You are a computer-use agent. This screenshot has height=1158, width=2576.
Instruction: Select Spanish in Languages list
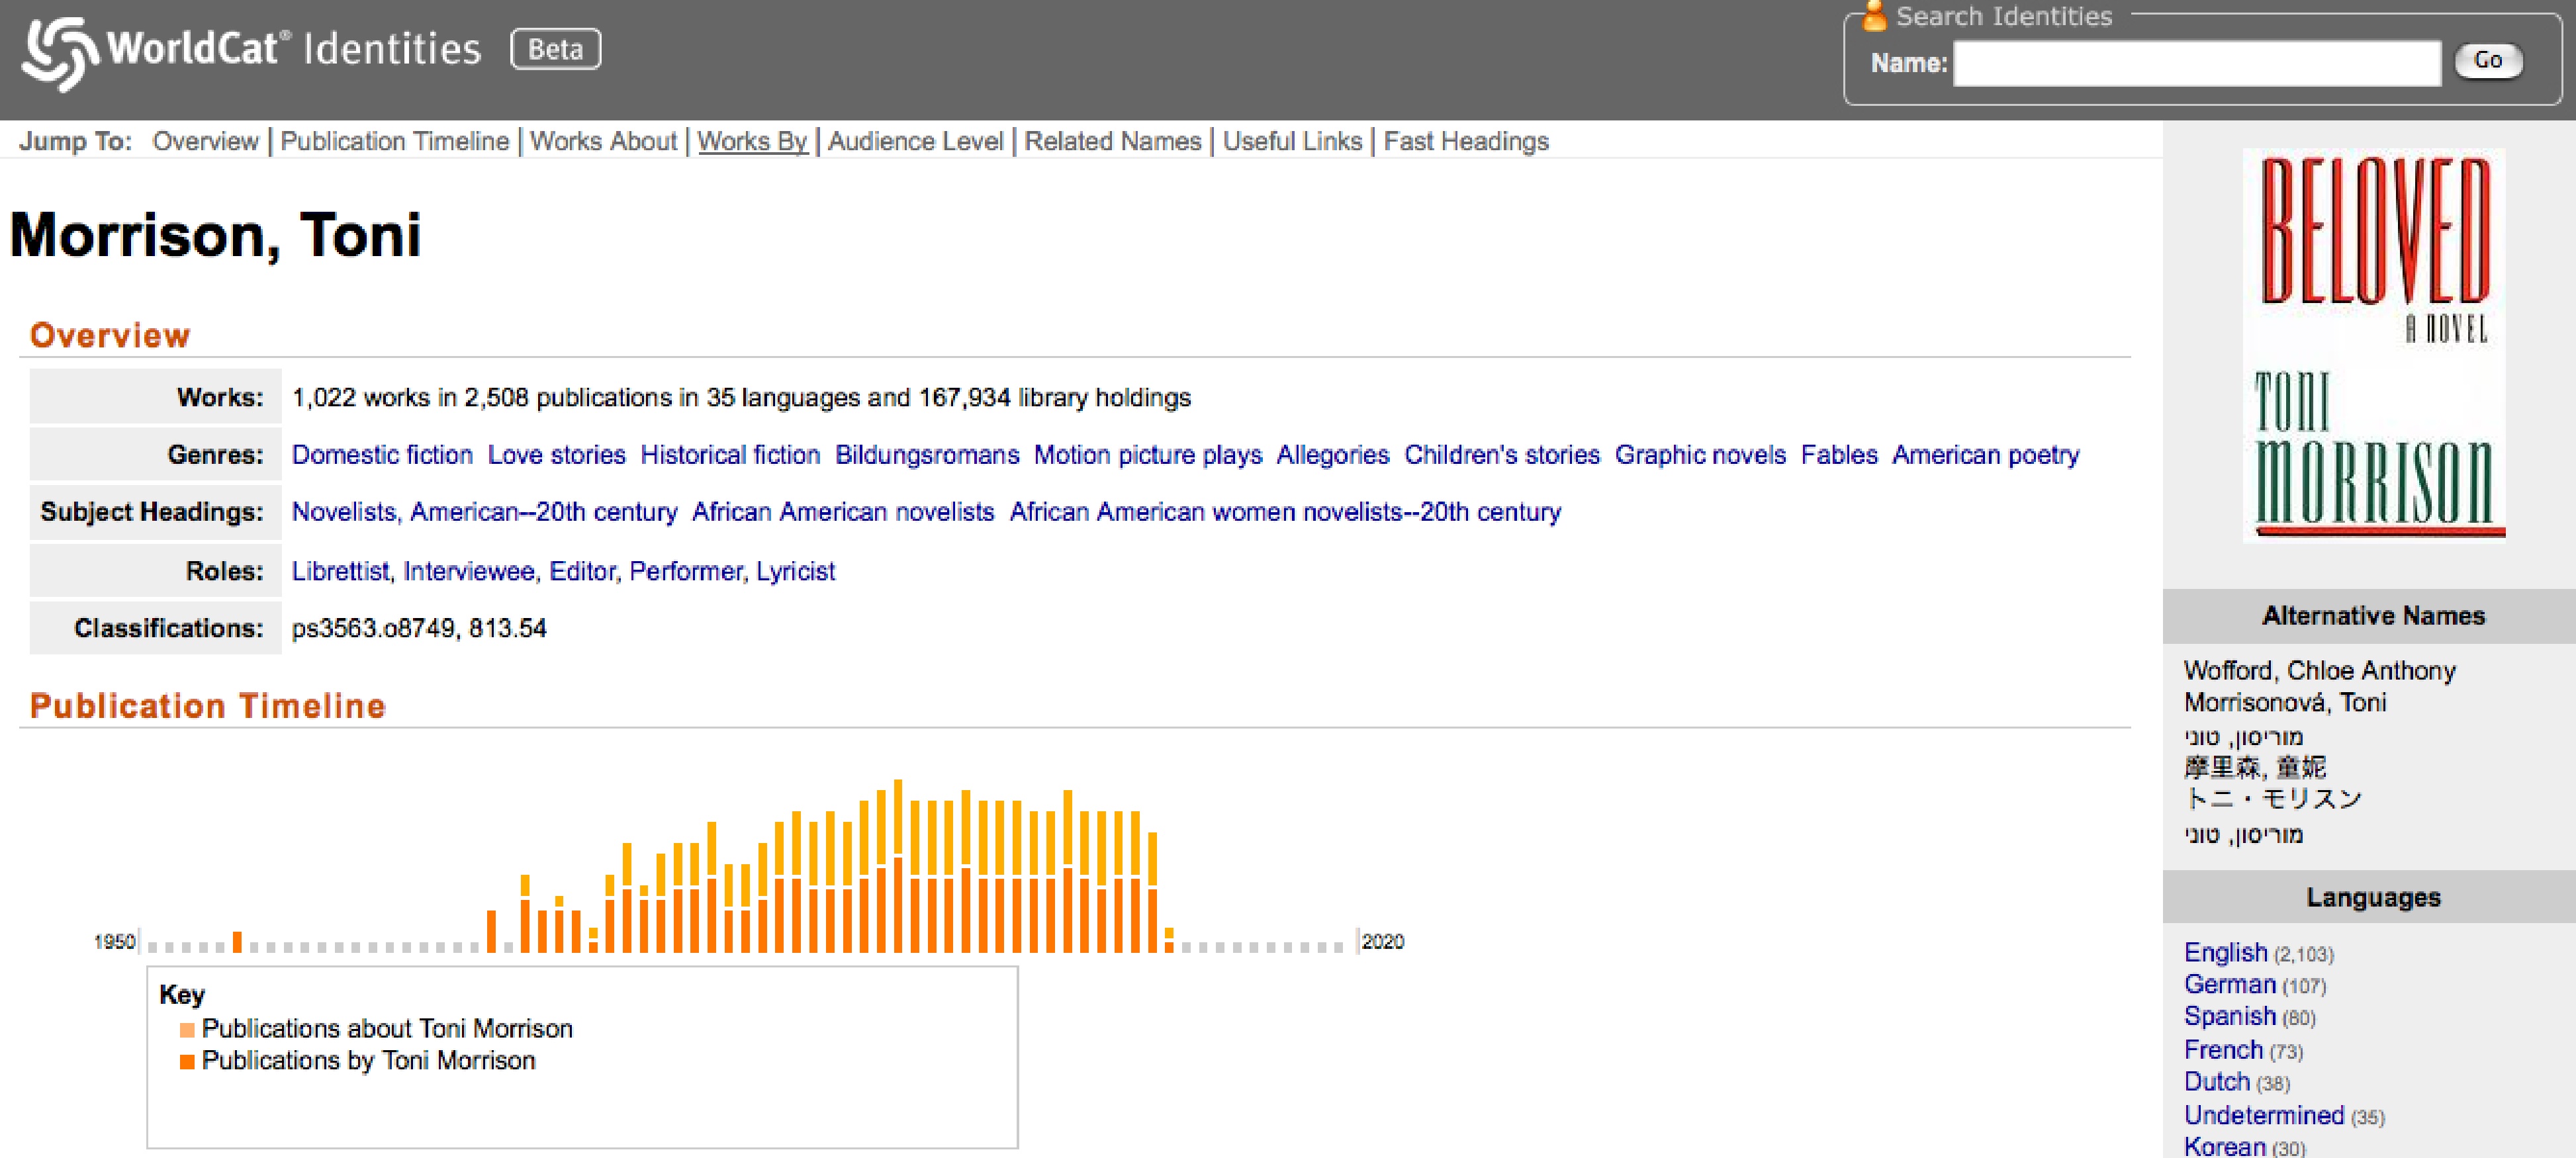(x=2229, y=1016)
